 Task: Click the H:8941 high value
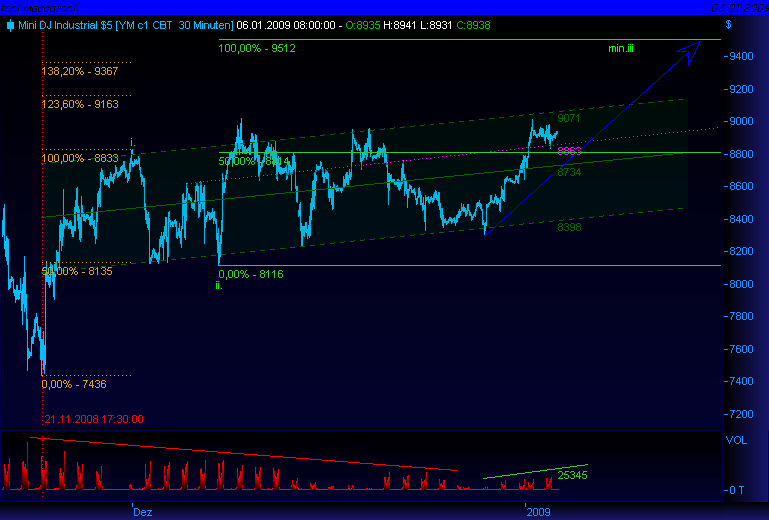(x=399, y=26)
